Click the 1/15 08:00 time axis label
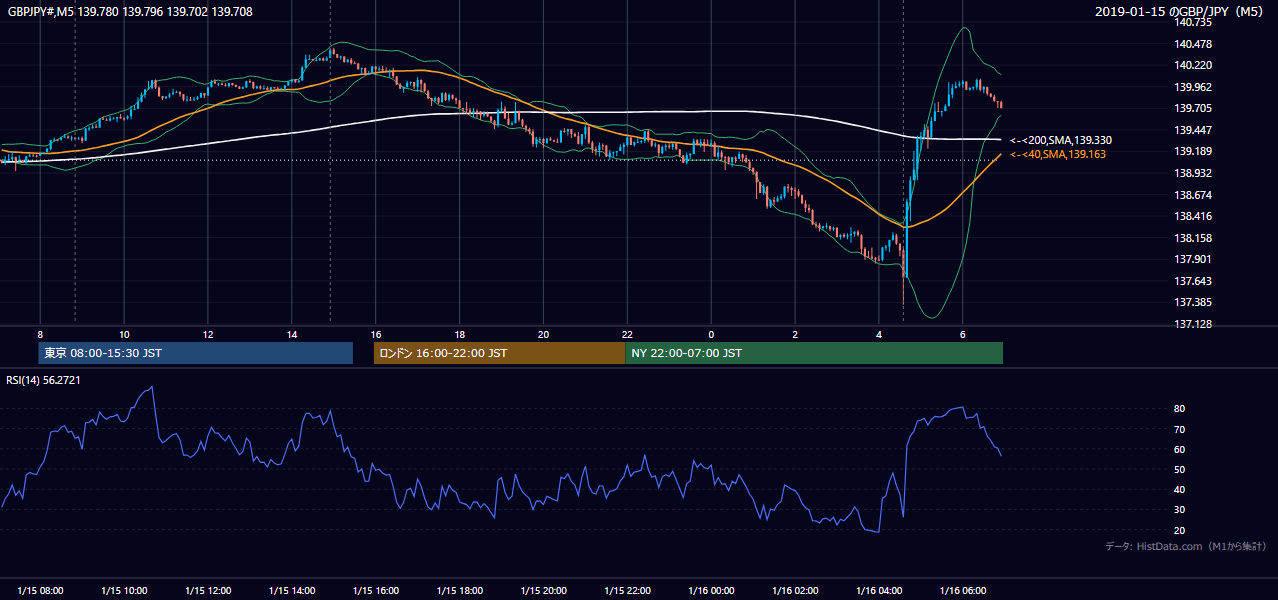The width and height of the screenshot is (1278, 600). pyautogui.click(x=40, y=591)
